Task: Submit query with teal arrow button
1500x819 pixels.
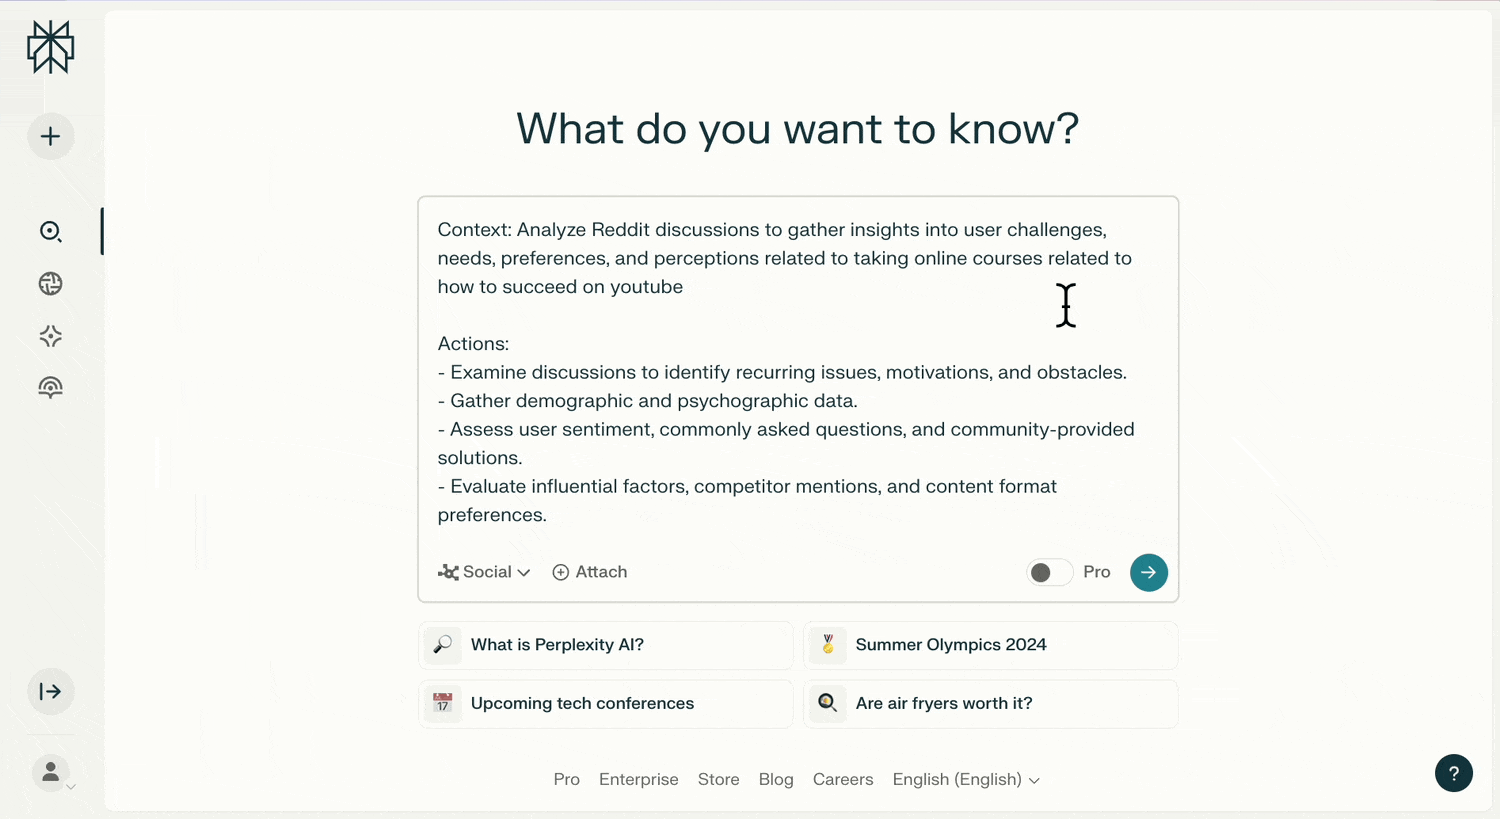Action: (1148, 572)
